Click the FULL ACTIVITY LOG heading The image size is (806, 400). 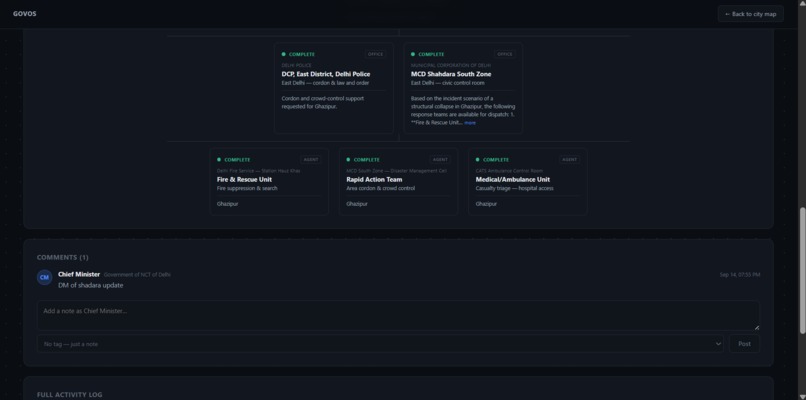pyautogui.click(x=69, y=394)
